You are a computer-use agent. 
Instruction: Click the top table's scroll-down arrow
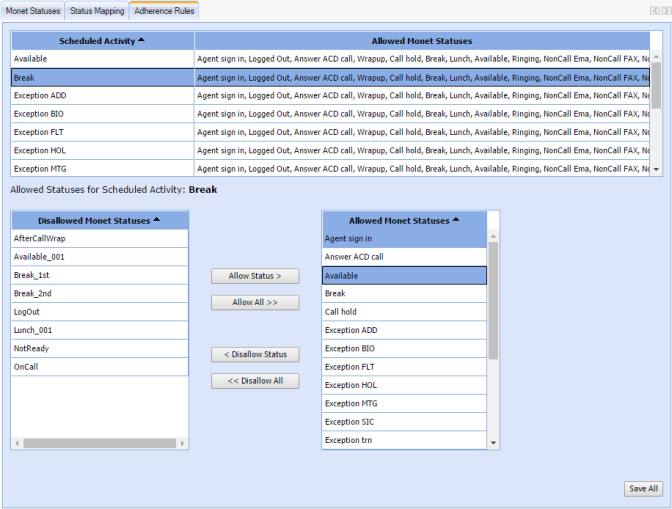click(656, 170)
